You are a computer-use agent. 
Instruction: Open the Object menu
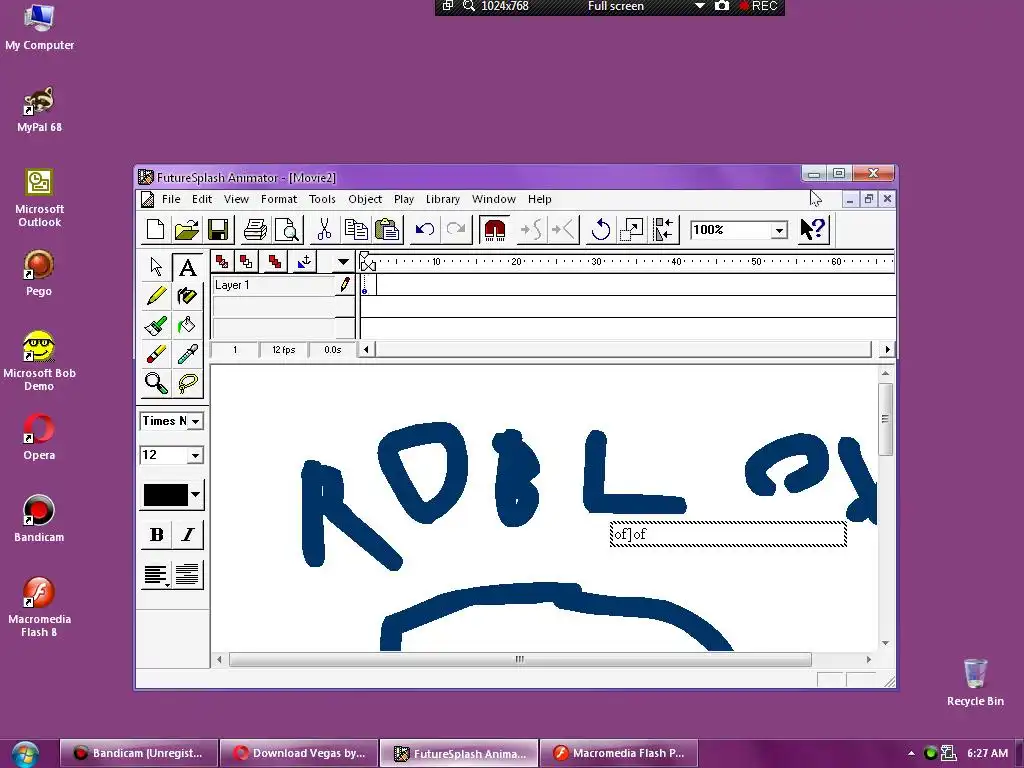[x=365, y=199]
